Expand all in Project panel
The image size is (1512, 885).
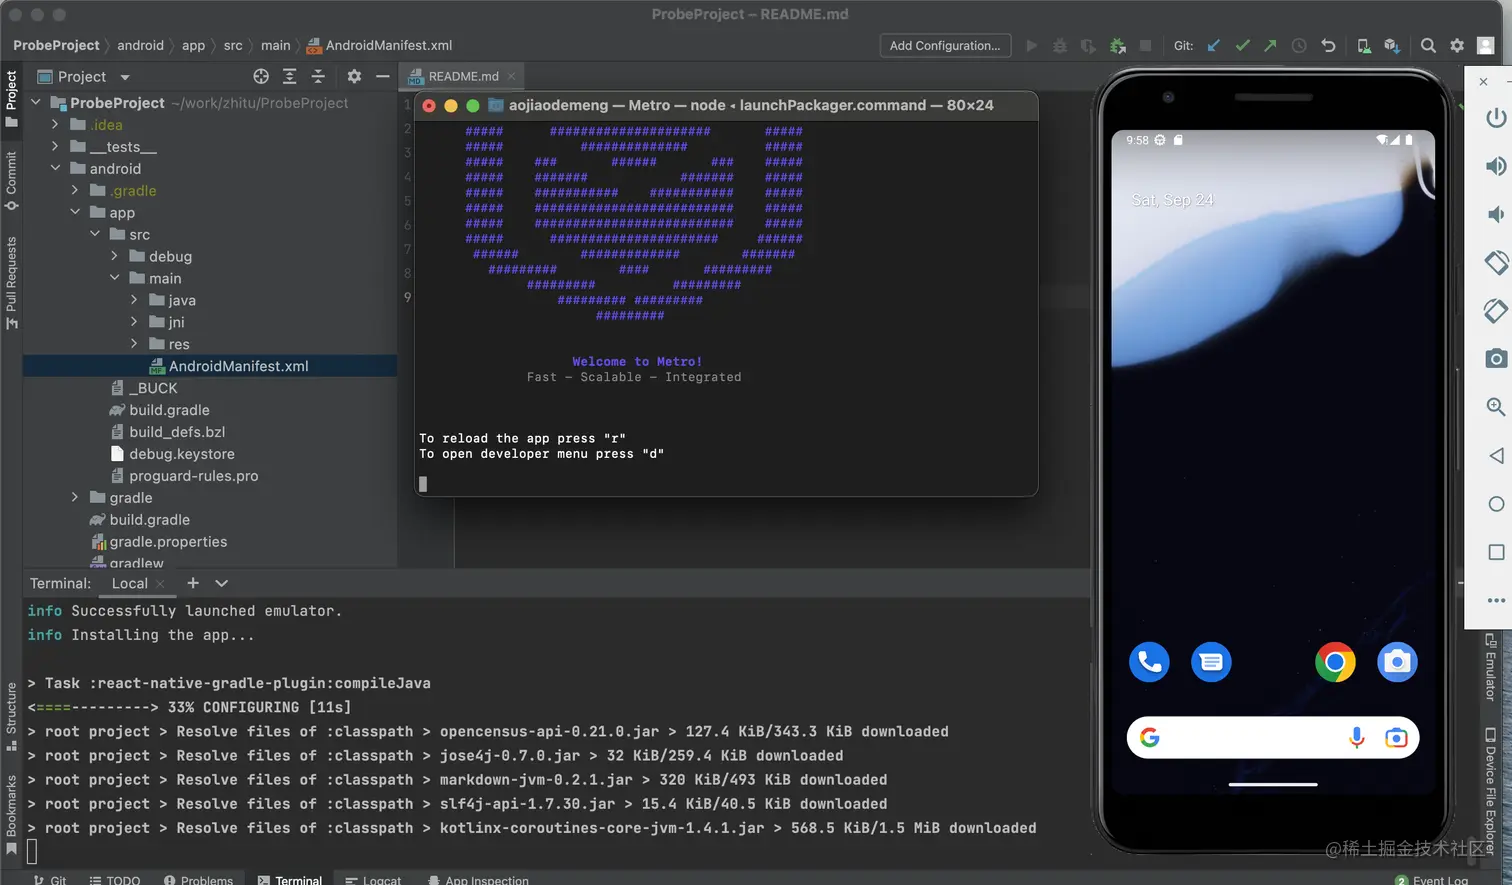tap(289, 76)
